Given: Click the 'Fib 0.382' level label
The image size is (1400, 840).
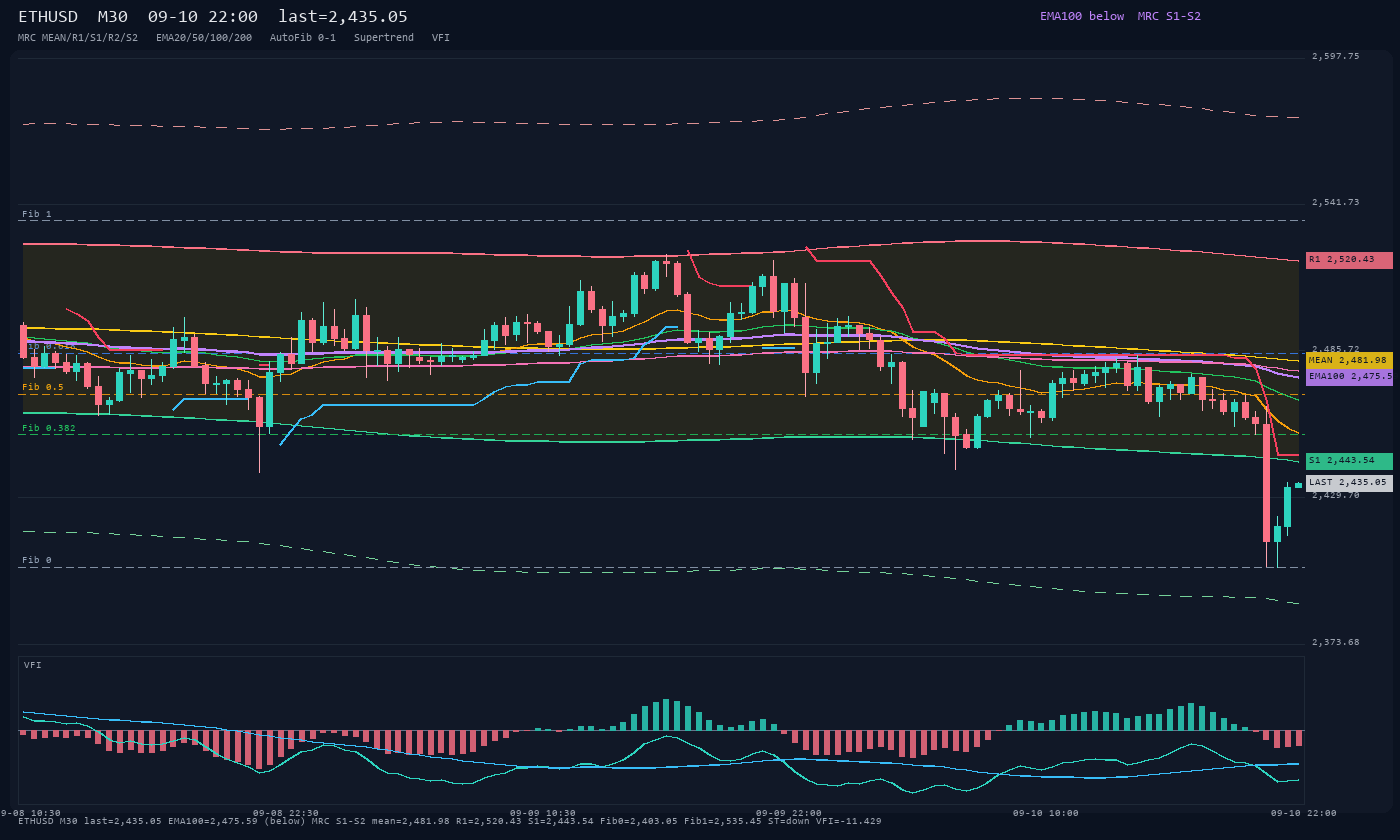Looking at the screenshot, I should (x=49, y=428).
